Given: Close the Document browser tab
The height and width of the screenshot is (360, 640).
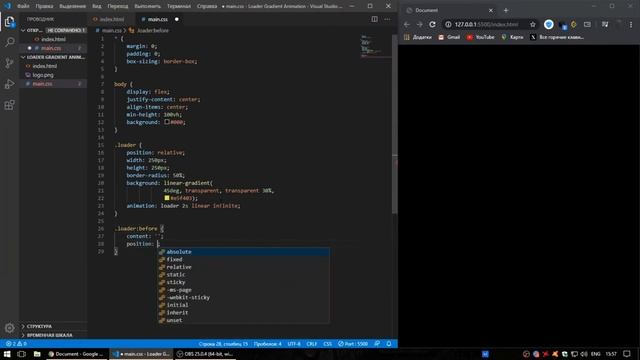Looking at the screenshot, I should click(x=491, y=10).
